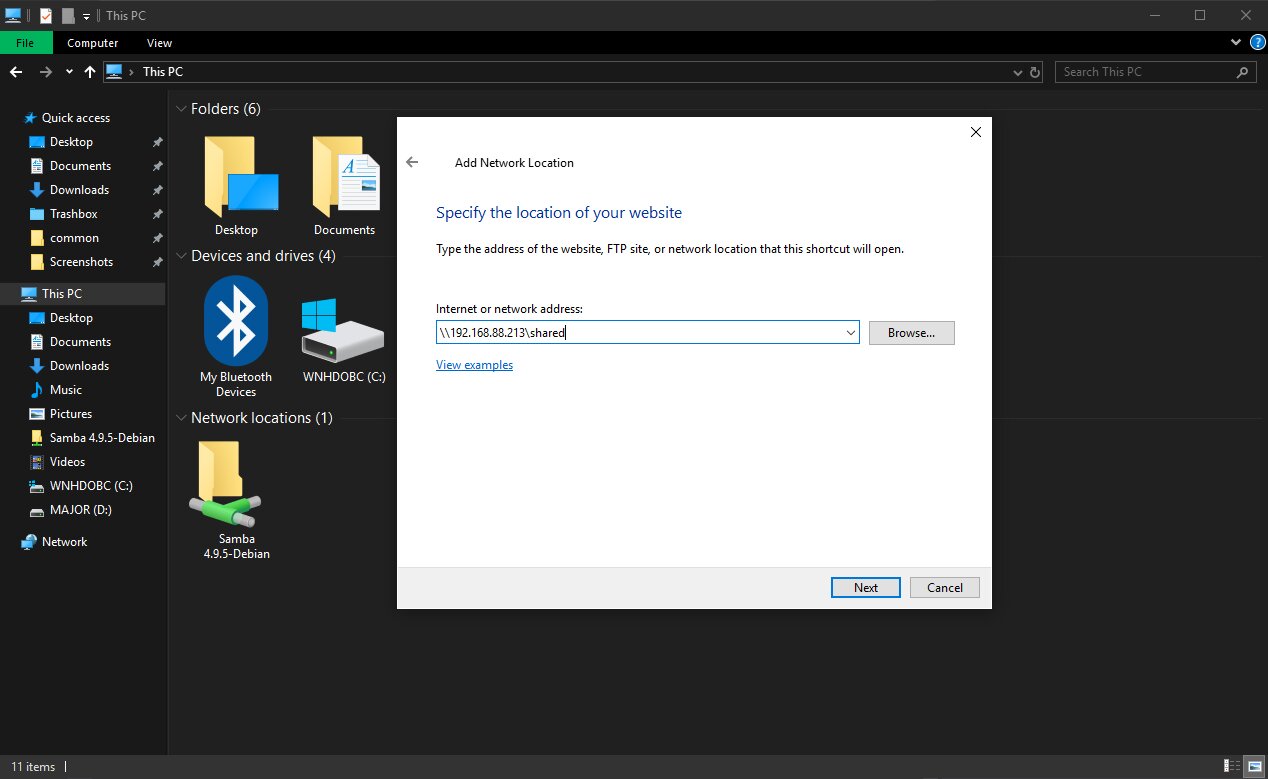This screenshot has height=779, width=1268.
Task: Unpin Screenshots using its pin icon
Action: pos(157,262)
